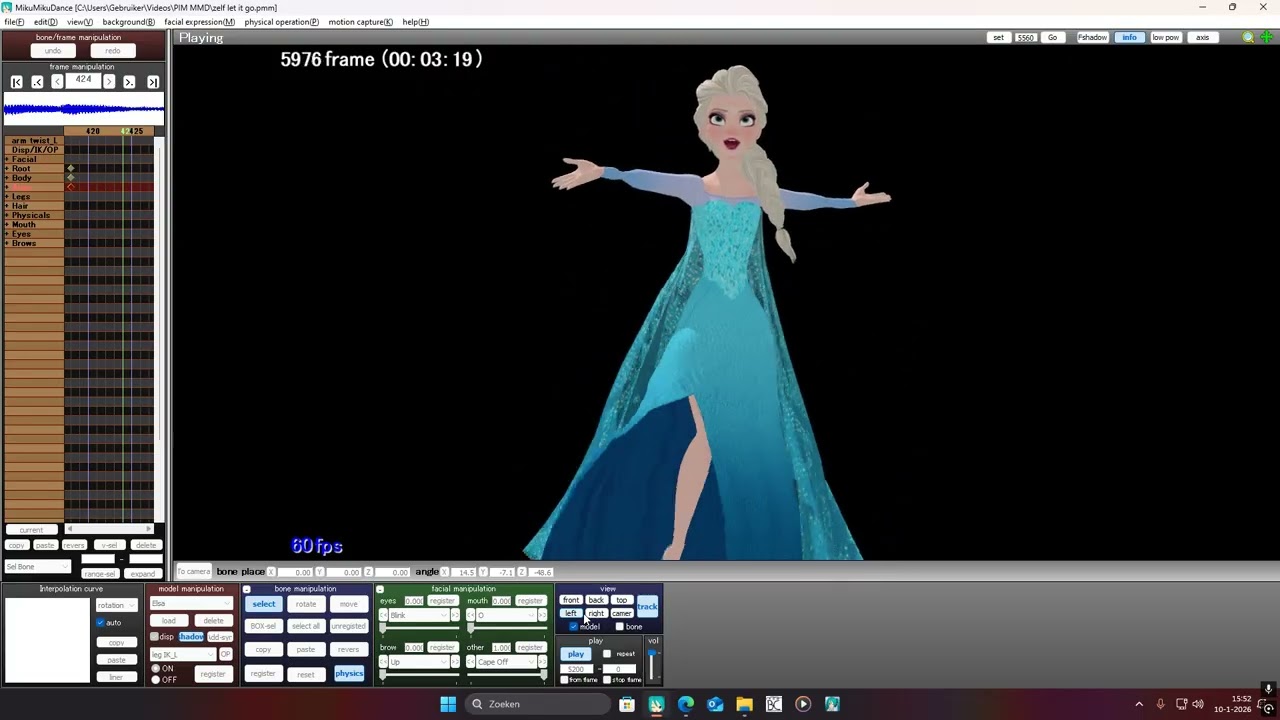Select previous mouth morph arrow
The width and height of the screenshot is (1280, 720).
[471, 615]
